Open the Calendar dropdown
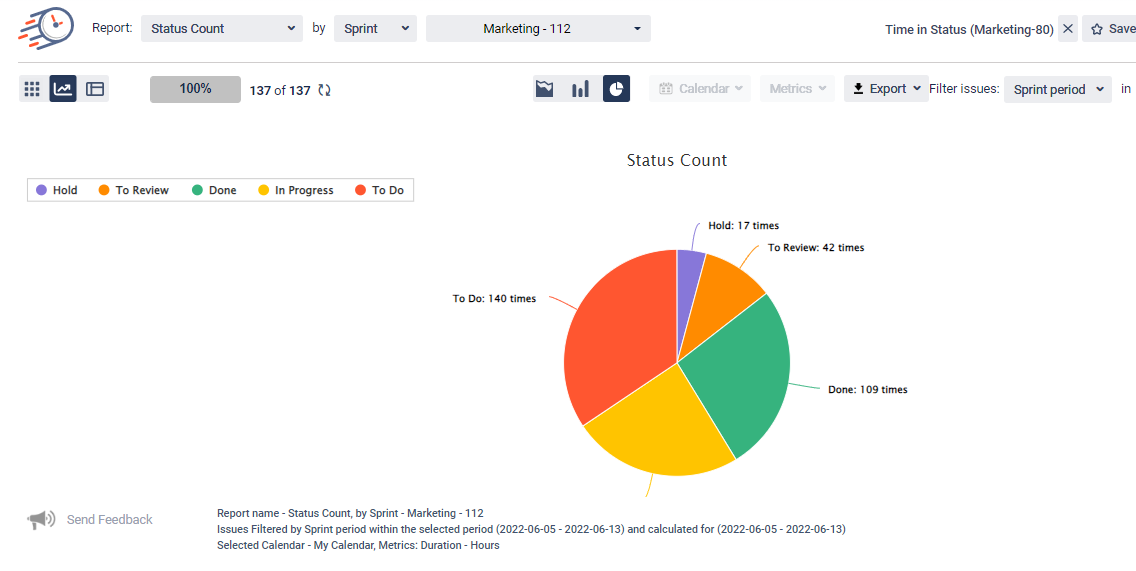Screen dimensions: 1136x571 click(x=700, y=88)
